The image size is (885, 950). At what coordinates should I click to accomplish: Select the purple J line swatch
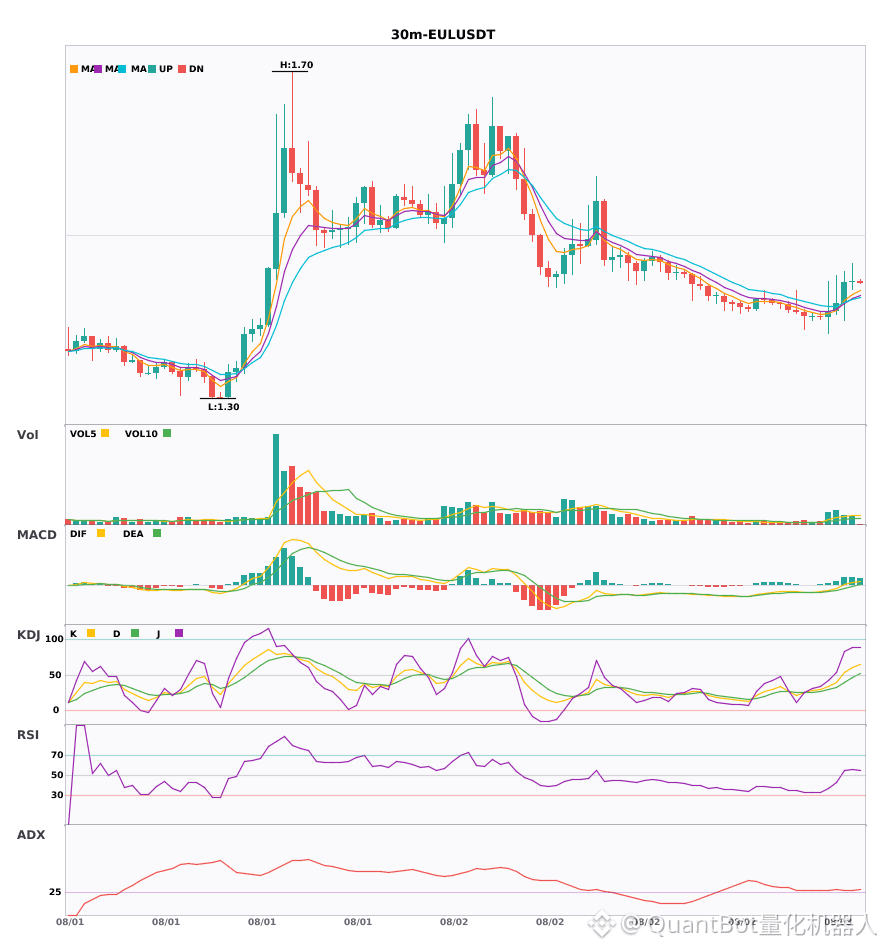[x=179, y=633]
